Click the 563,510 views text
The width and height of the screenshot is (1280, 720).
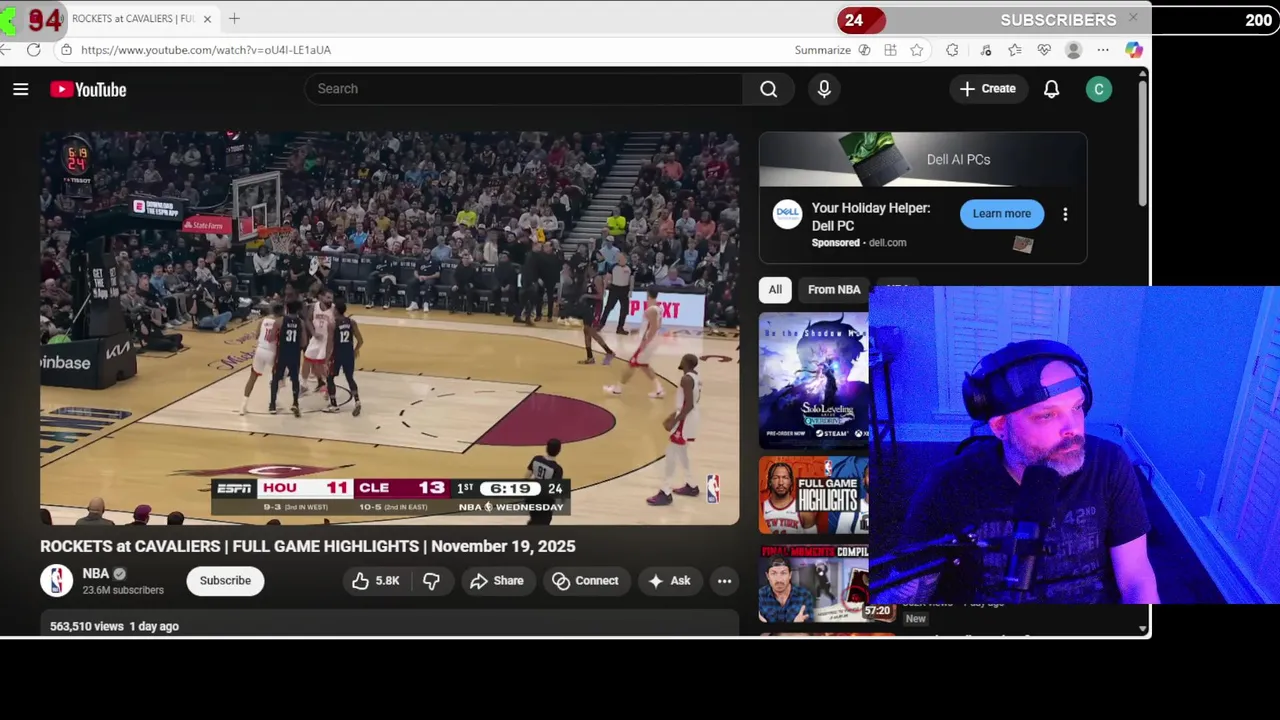click(87, 627)
